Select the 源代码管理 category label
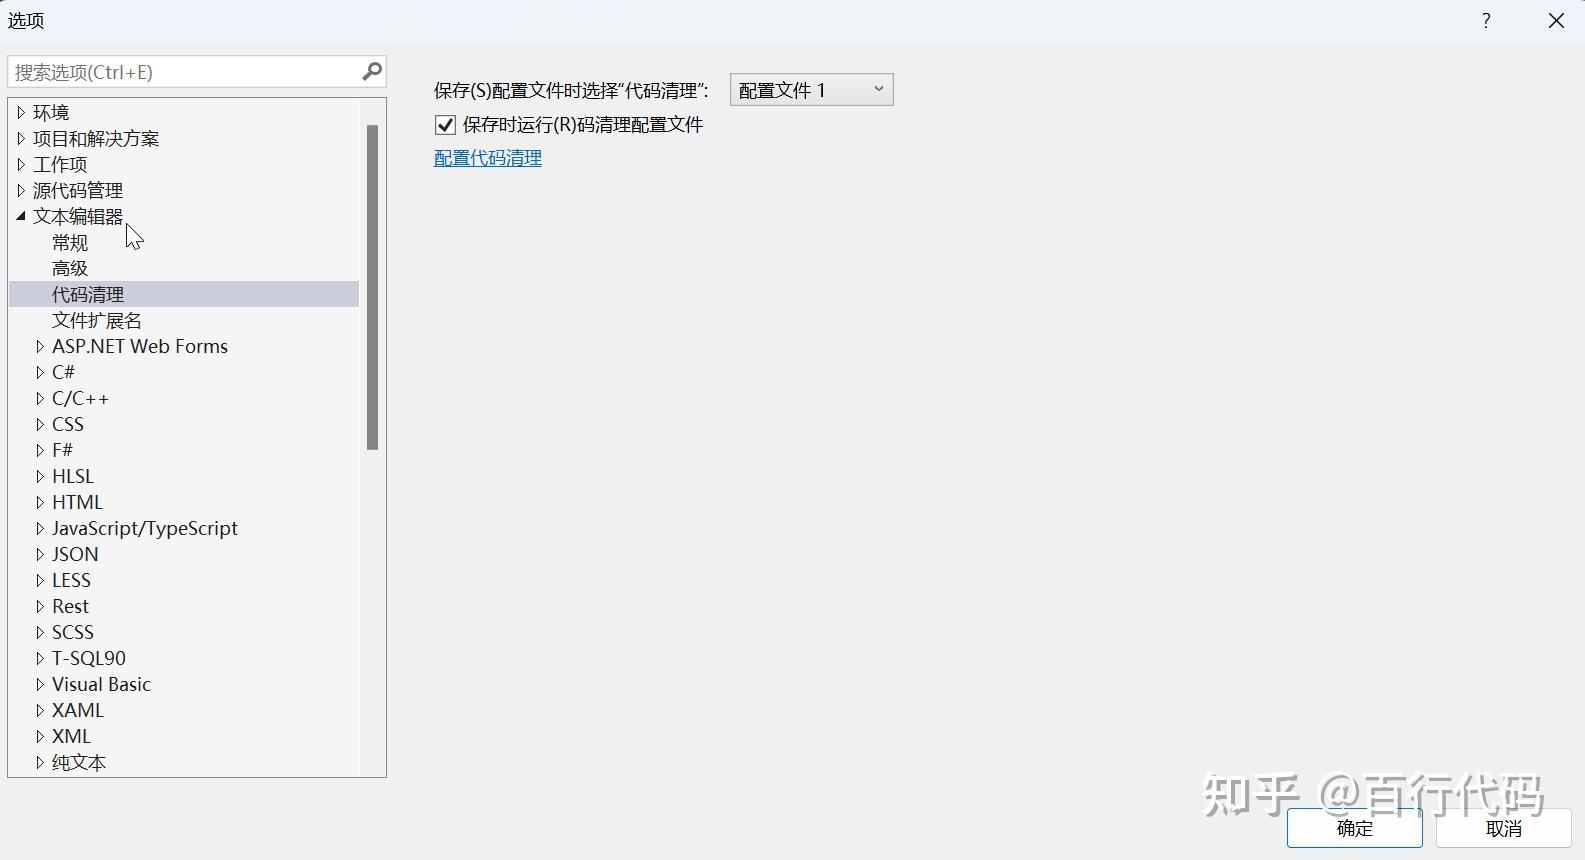Image resolution: width=1585 pixels, height=860 pixels. pos(78,190)
